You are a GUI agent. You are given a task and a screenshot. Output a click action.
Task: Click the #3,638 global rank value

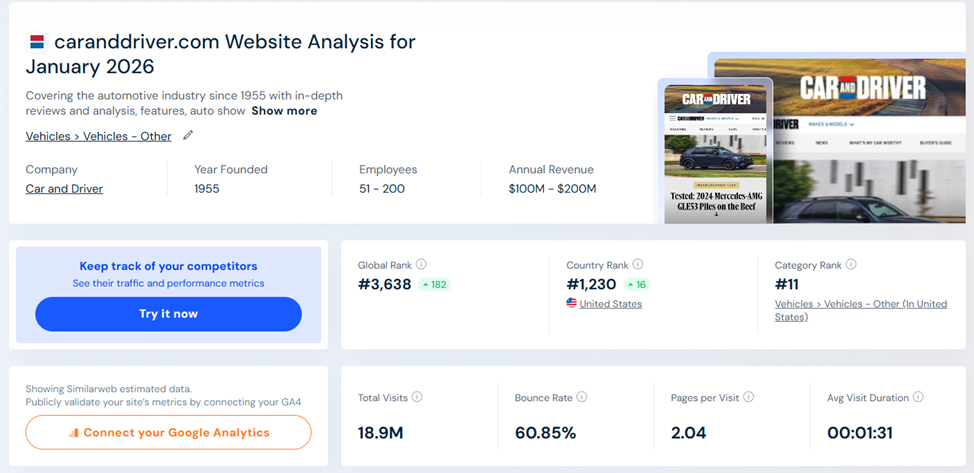385,285
